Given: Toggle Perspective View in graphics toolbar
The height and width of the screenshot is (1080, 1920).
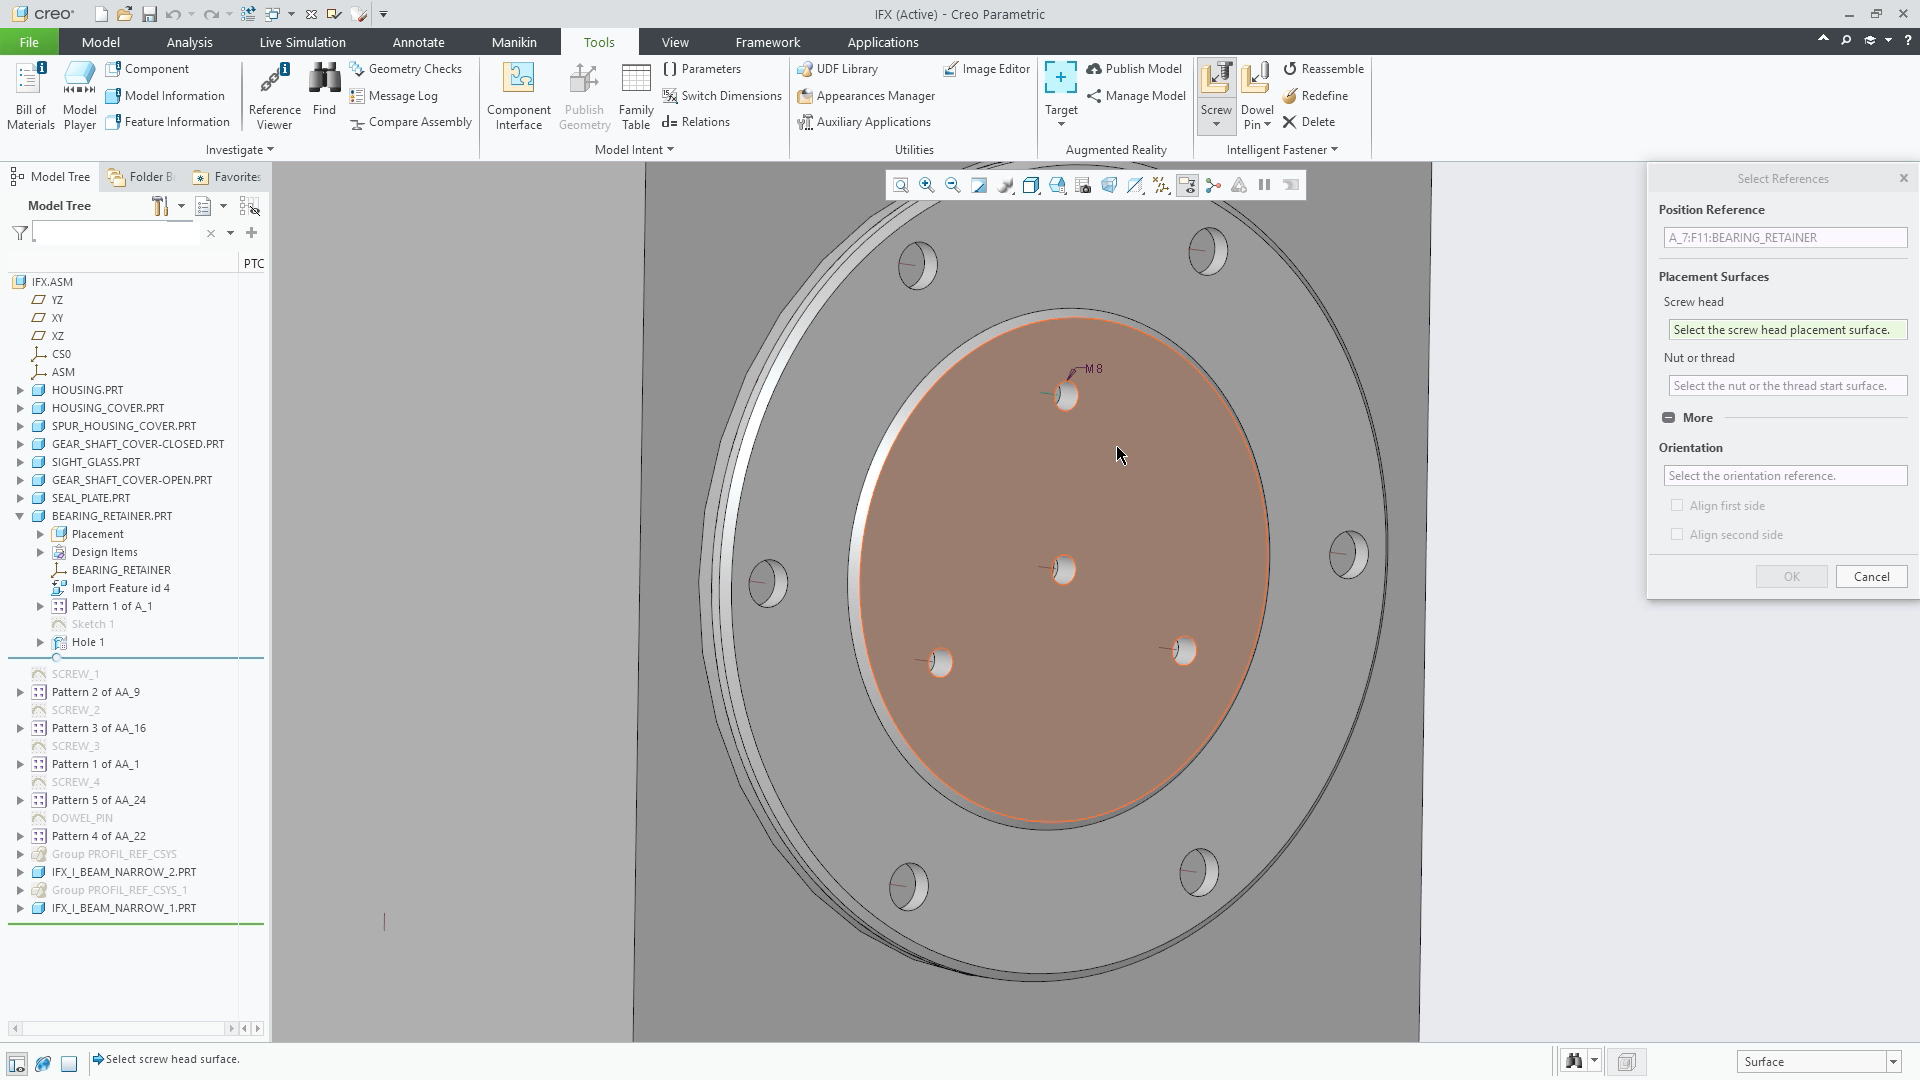Looking at the screenshot, I should coord(1109,185).
